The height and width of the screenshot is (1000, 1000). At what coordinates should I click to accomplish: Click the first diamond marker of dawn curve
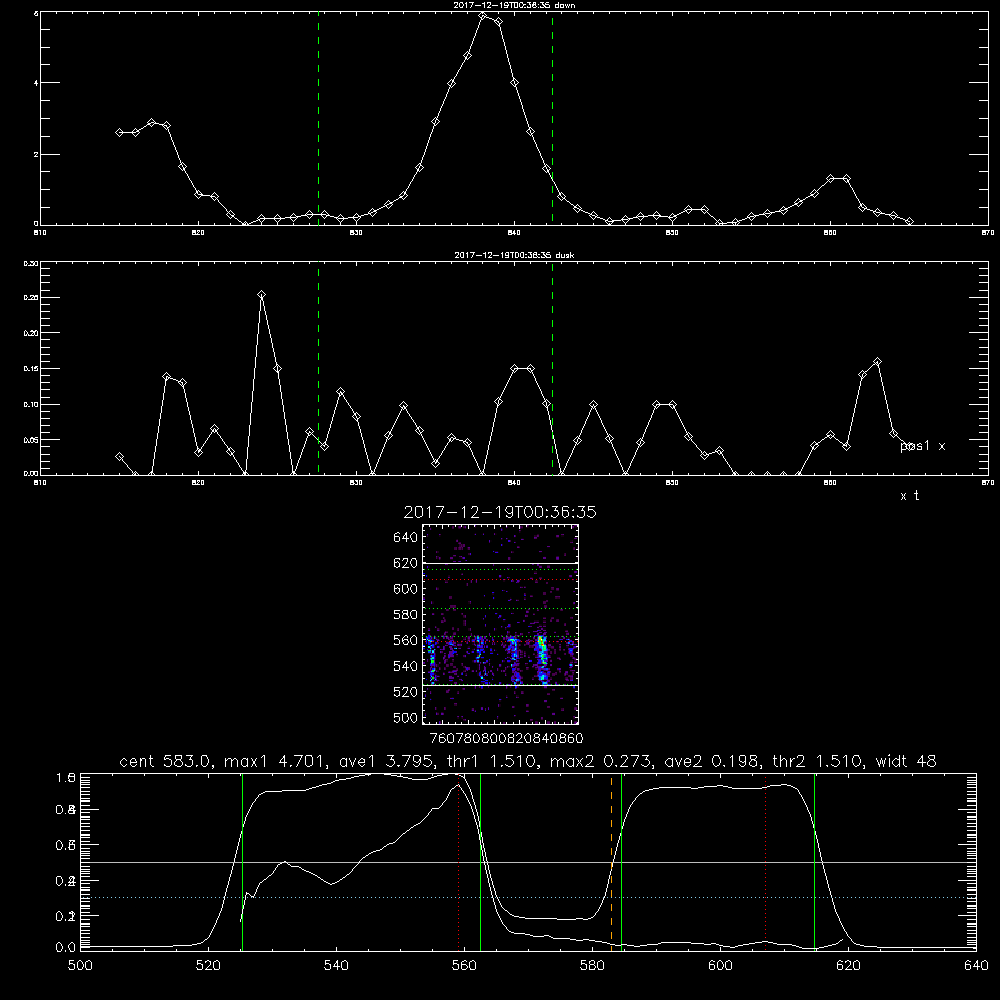[119, 133]
